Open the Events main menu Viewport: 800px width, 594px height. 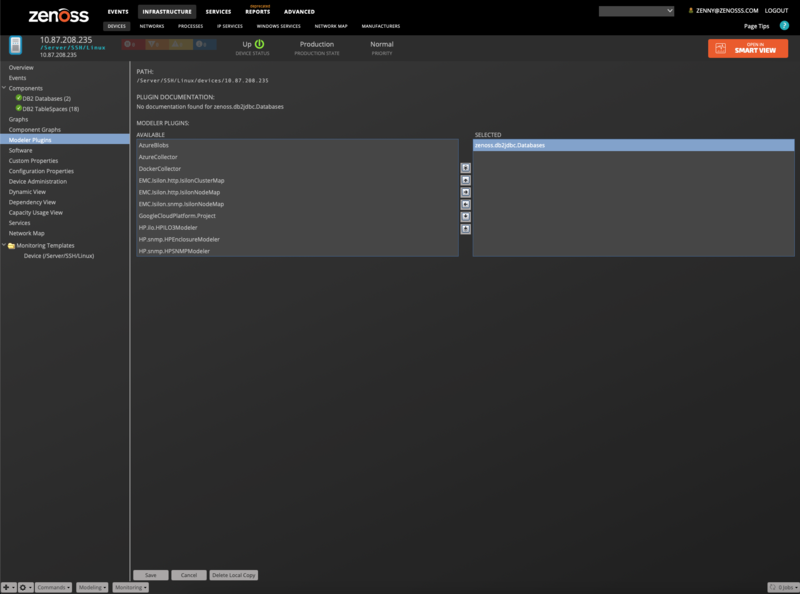point(118,12)
